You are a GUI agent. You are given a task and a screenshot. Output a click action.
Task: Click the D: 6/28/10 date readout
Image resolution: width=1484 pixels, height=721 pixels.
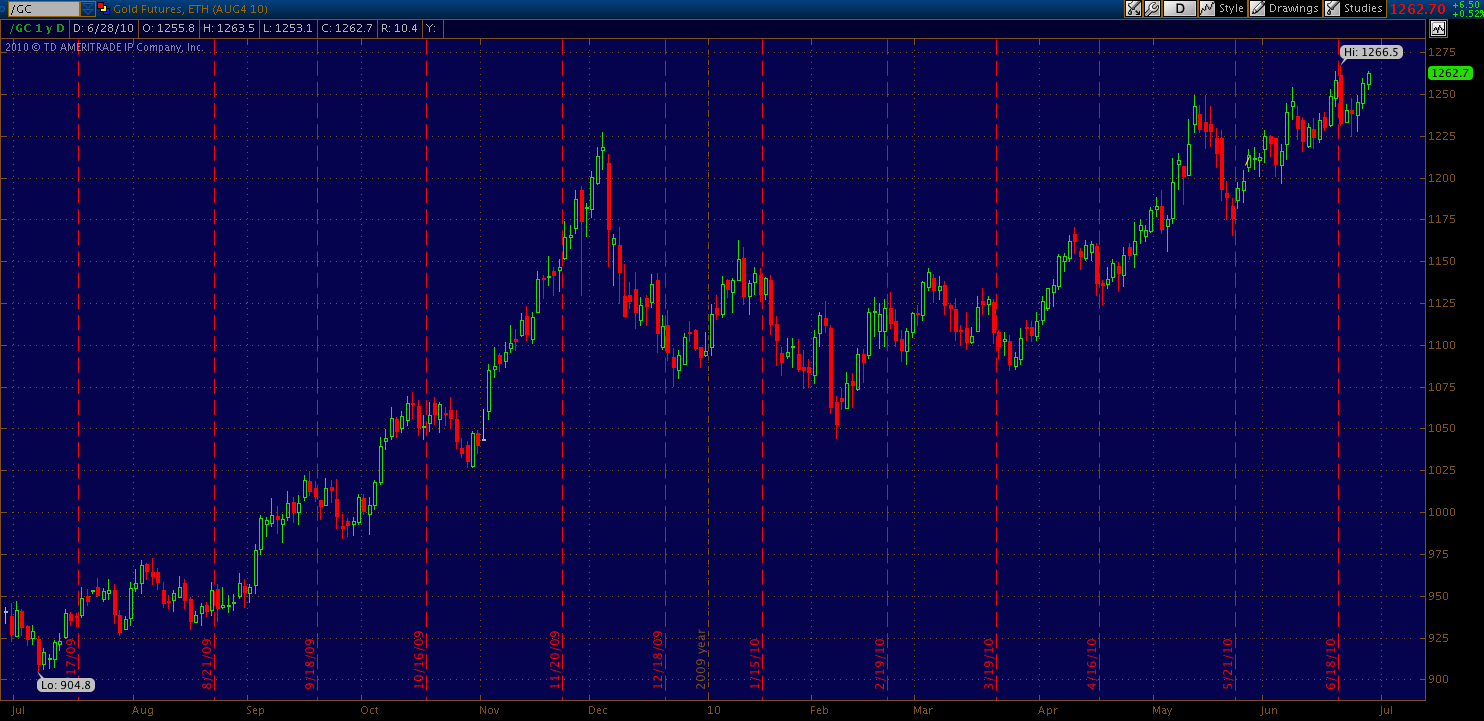104,27
